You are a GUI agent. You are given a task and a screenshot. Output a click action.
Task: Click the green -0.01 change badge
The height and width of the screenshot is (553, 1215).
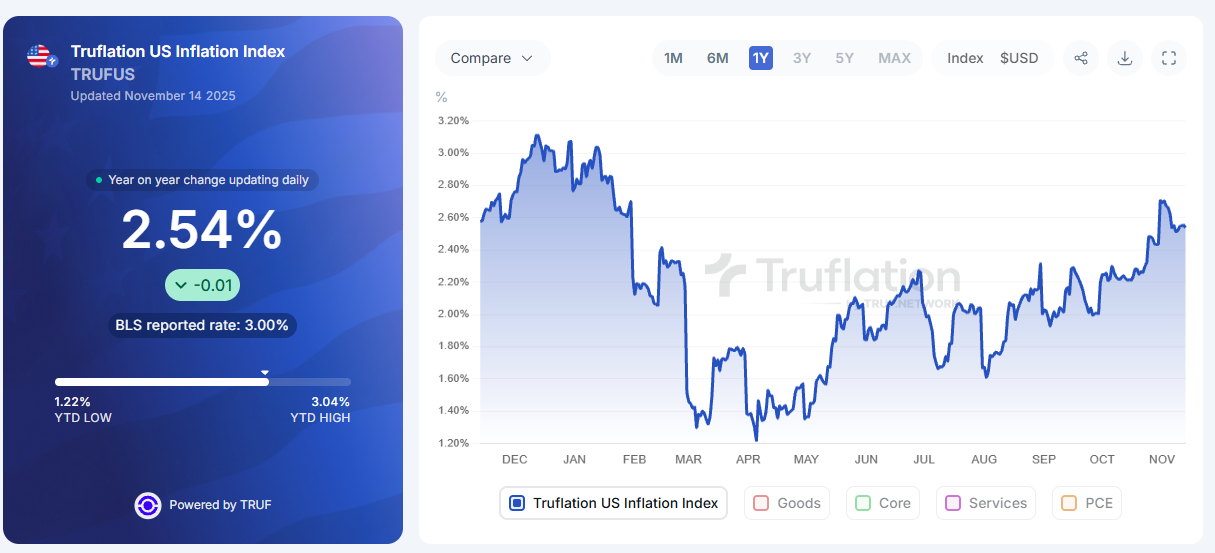click(x=202, y=286)
